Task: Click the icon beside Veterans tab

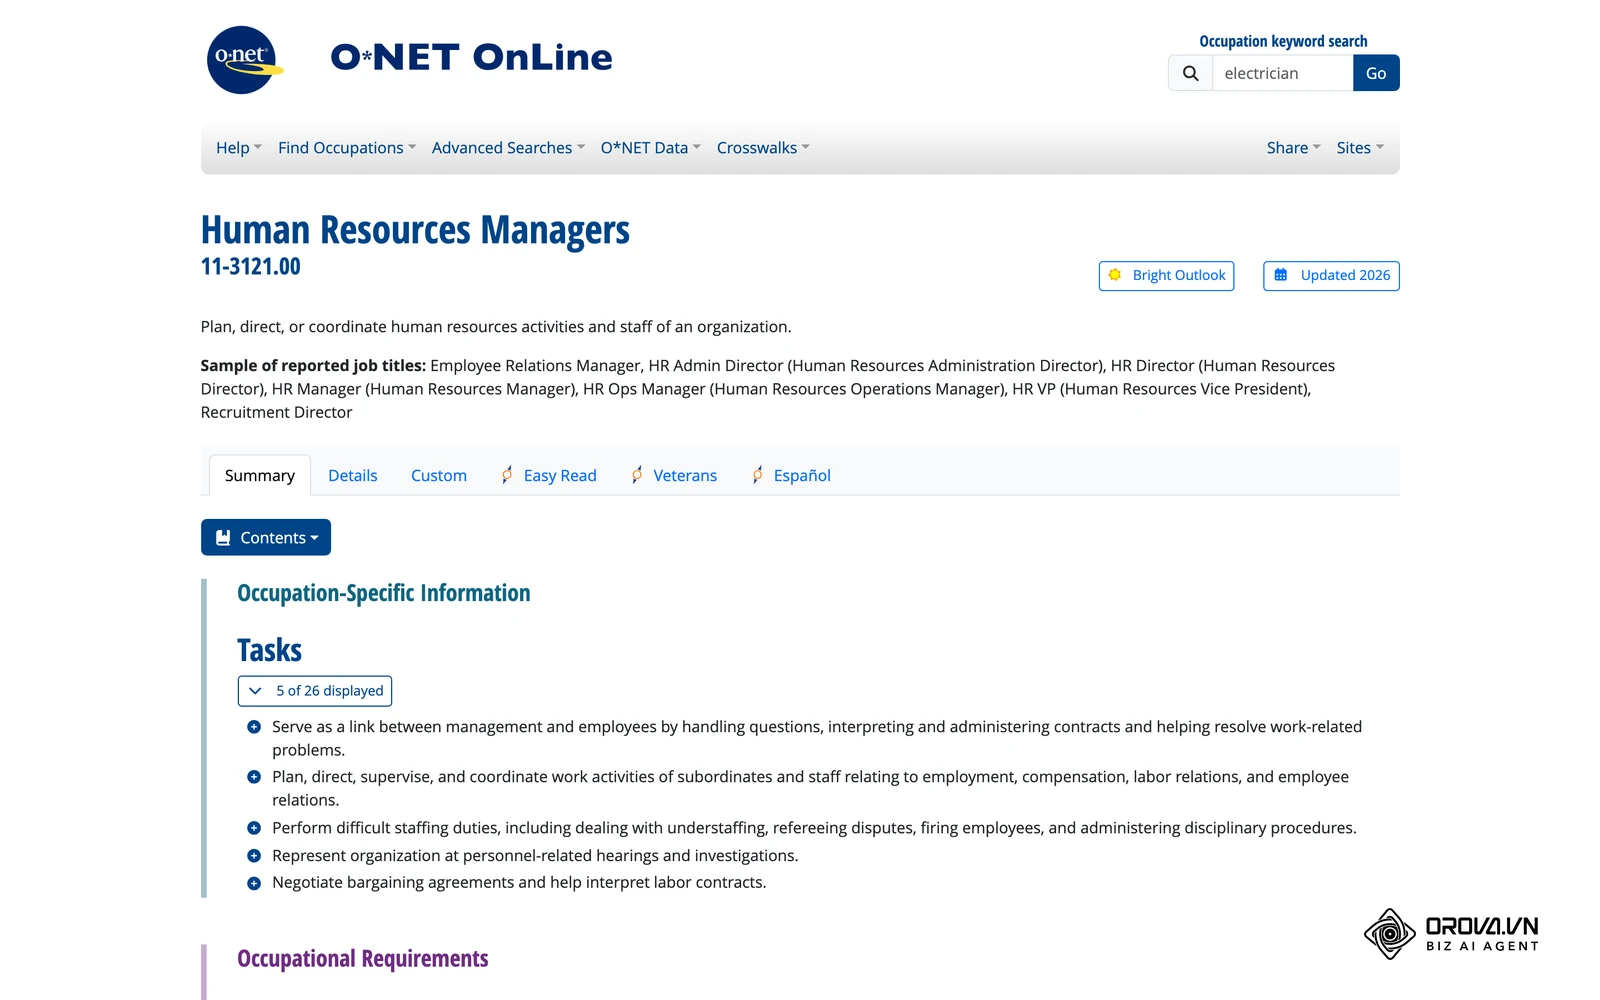Action: tap(637, 475)
